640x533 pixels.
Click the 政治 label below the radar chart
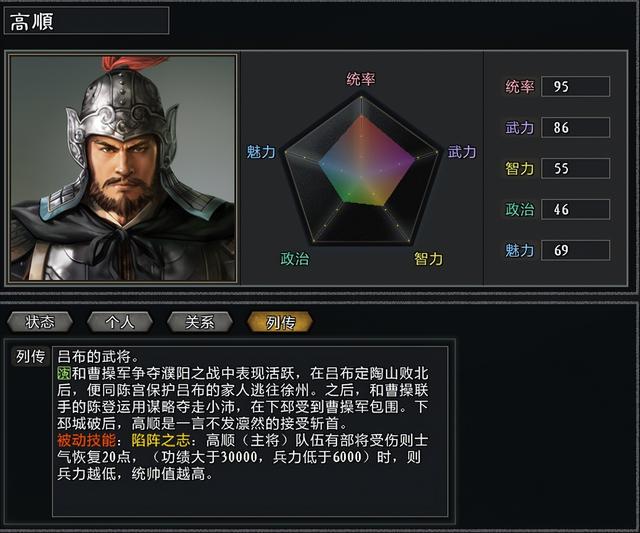coord(294,259)
